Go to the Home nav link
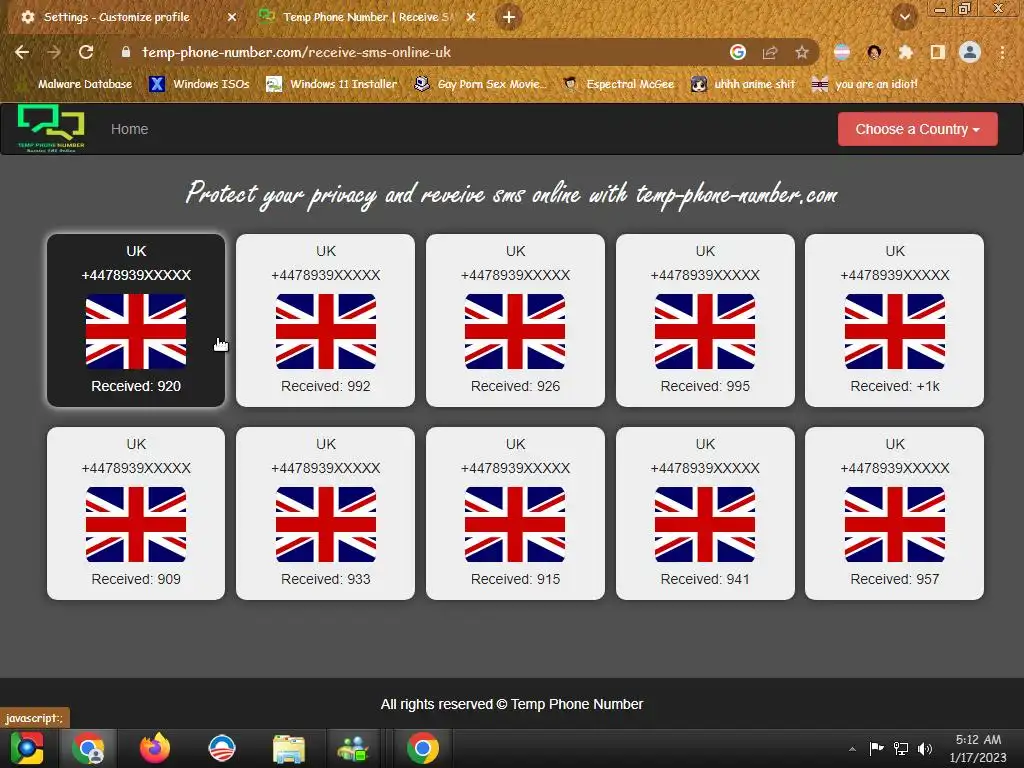 129,129
